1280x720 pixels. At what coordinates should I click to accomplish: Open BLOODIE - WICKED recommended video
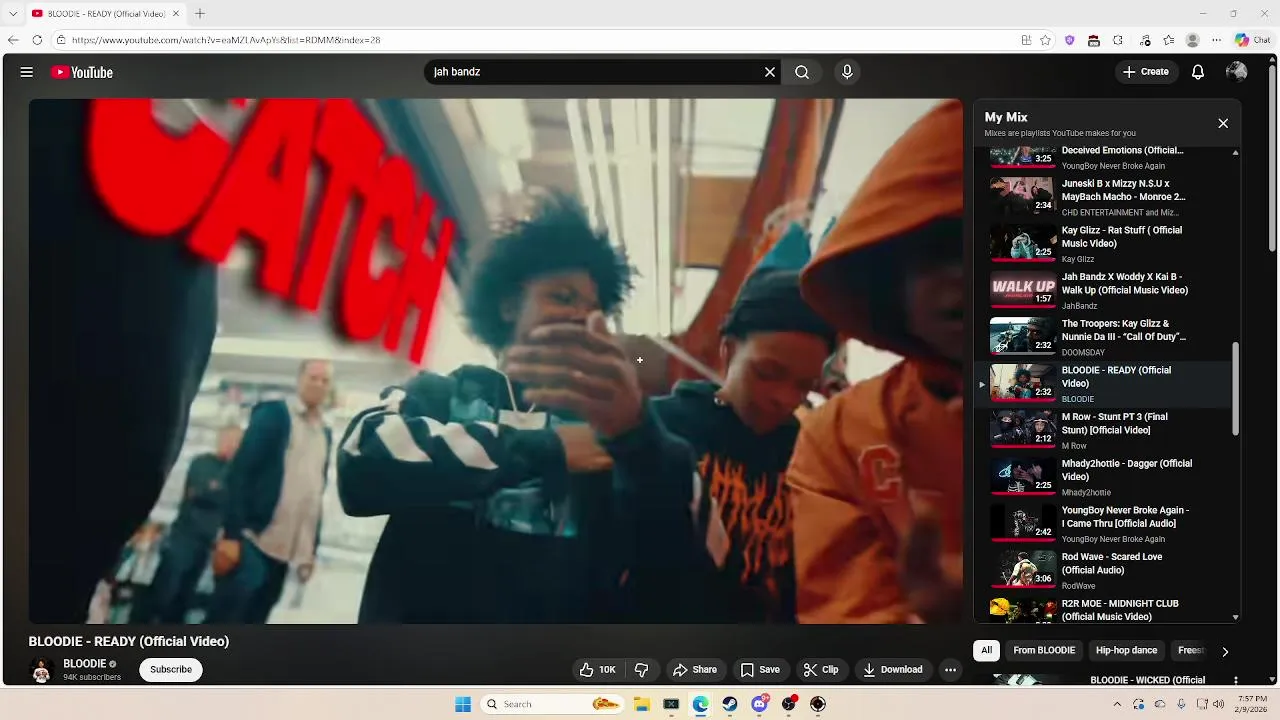[x=1147, y=681]
